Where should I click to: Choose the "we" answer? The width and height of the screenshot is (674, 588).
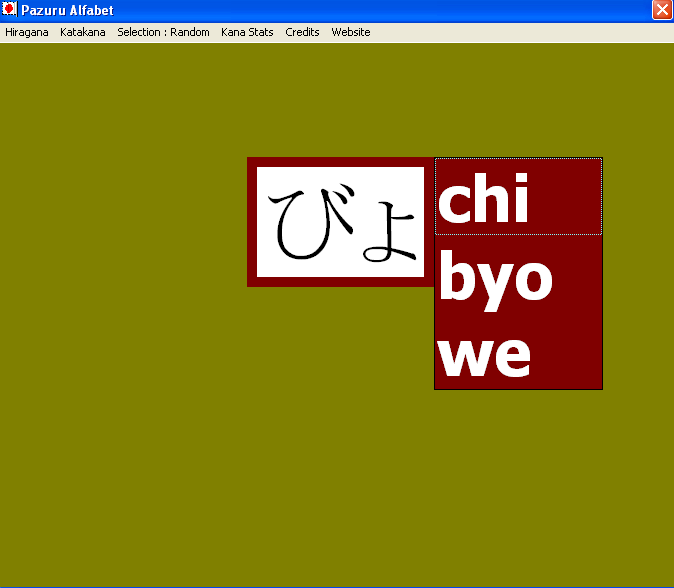[518, 351]
